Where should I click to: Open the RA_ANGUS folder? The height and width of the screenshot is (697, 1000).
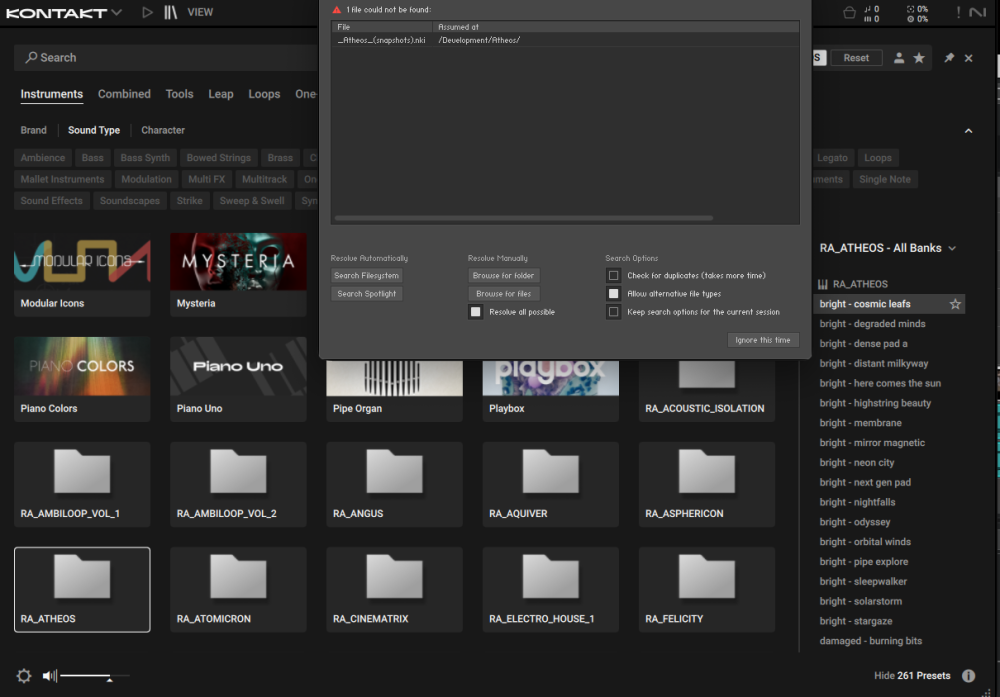[x=394, y=485]
